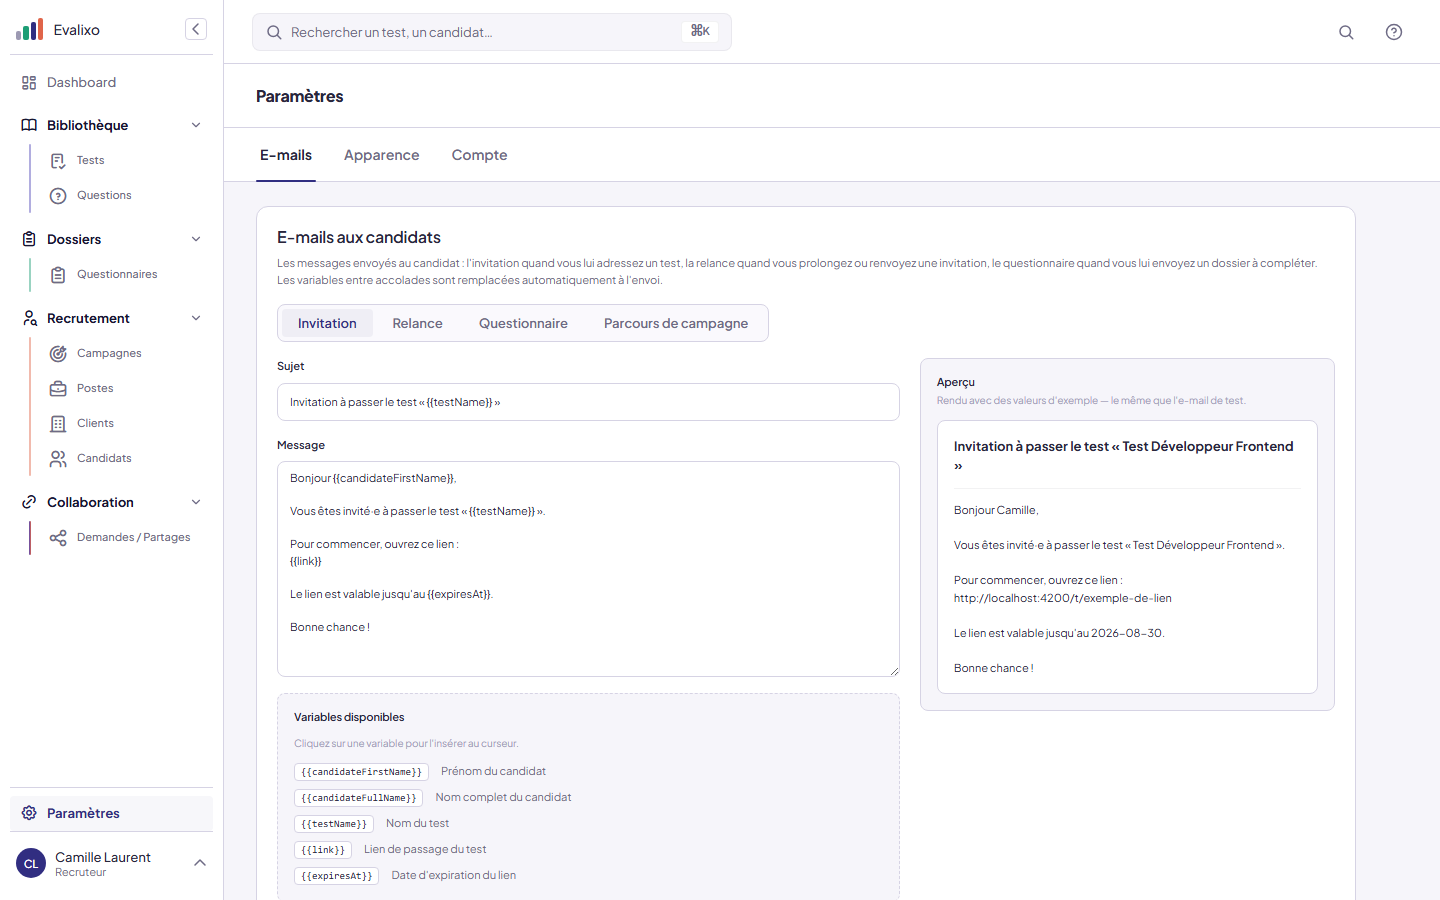This screenshot has width=1440, height=900.
Task: Click the Evalixo bar-chart logo
Action: pos(29,30)
